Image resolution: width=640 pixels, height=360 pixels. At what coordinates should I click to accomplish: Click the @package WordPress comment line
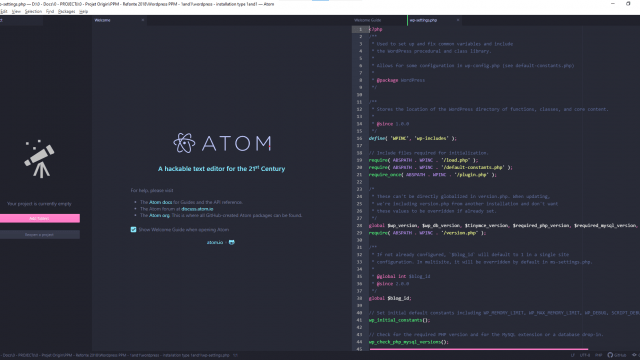tap(398, 80)
